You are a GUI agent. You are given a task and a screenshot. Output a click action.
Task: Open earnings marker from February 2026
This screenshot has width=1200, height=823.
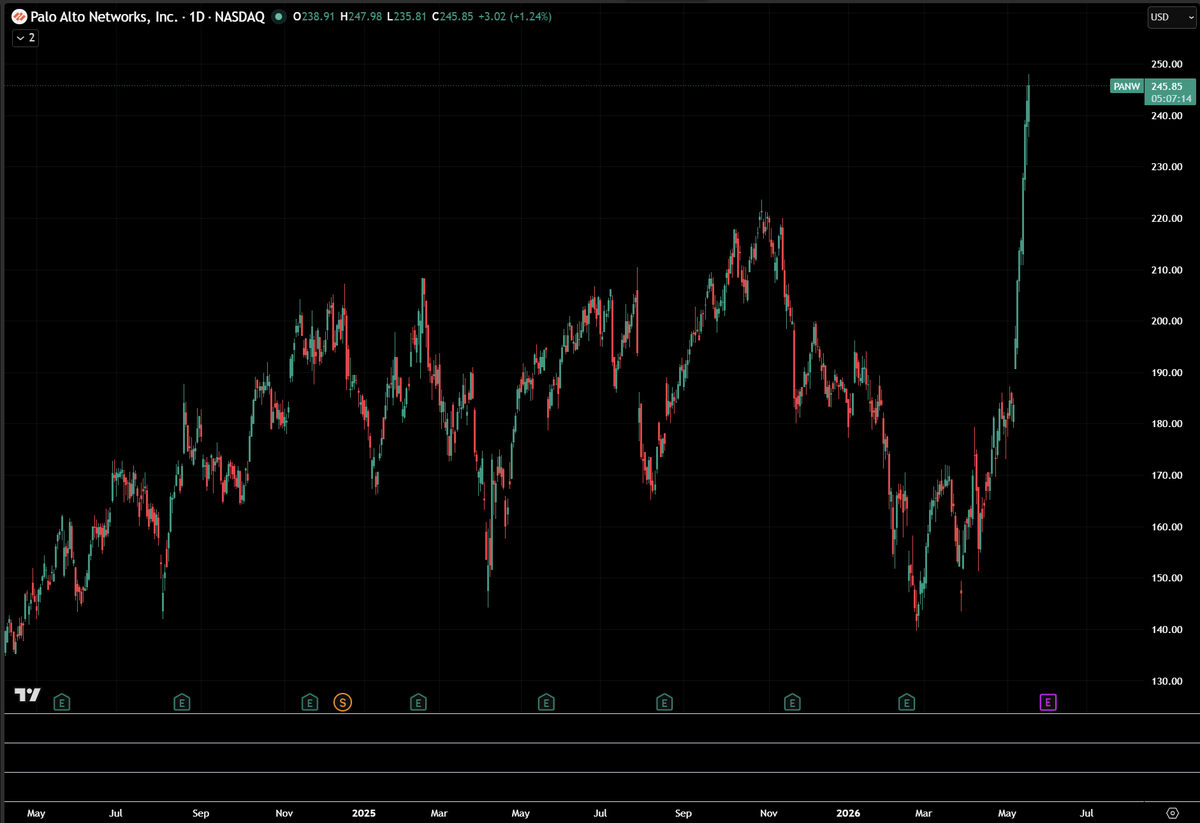click(907, 702)
